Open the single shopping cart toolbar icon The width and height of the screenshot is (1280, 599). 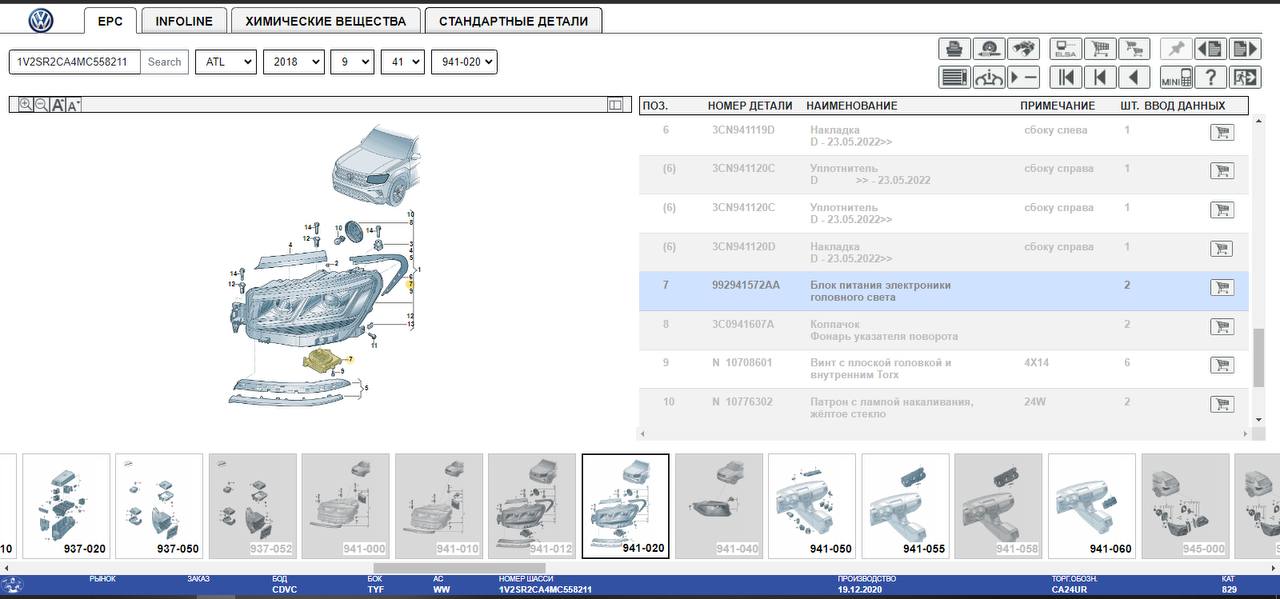point(1100,49)
